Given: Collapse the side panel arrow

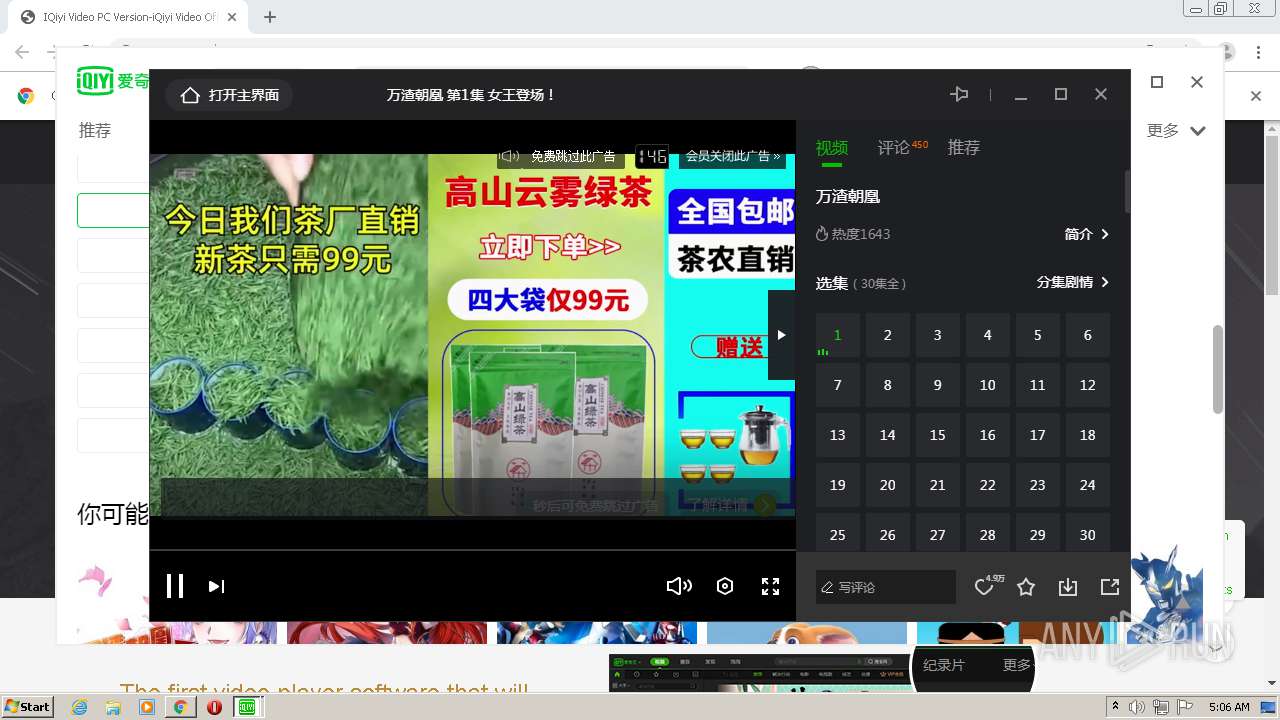Looking at the screenshot, I should pos(781,335).
